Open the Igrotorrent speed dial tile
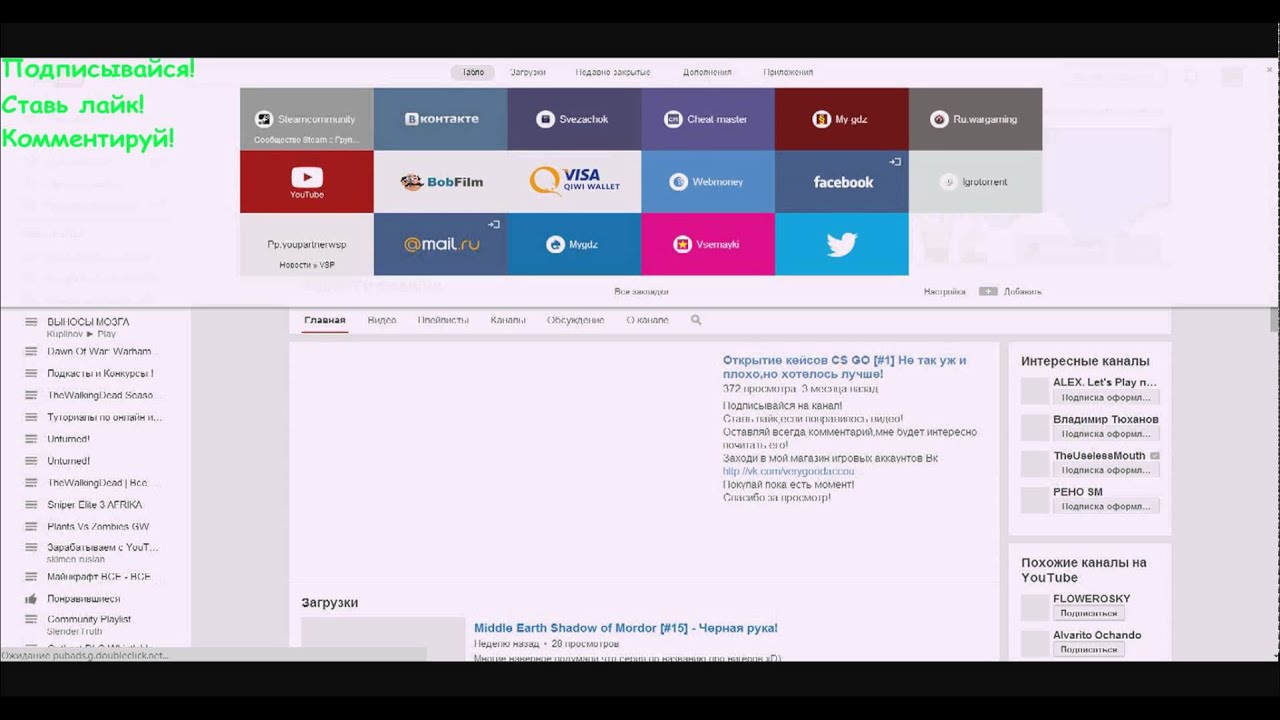The width and height of the screenshot is (1280, 720). [x=975, y=181]
